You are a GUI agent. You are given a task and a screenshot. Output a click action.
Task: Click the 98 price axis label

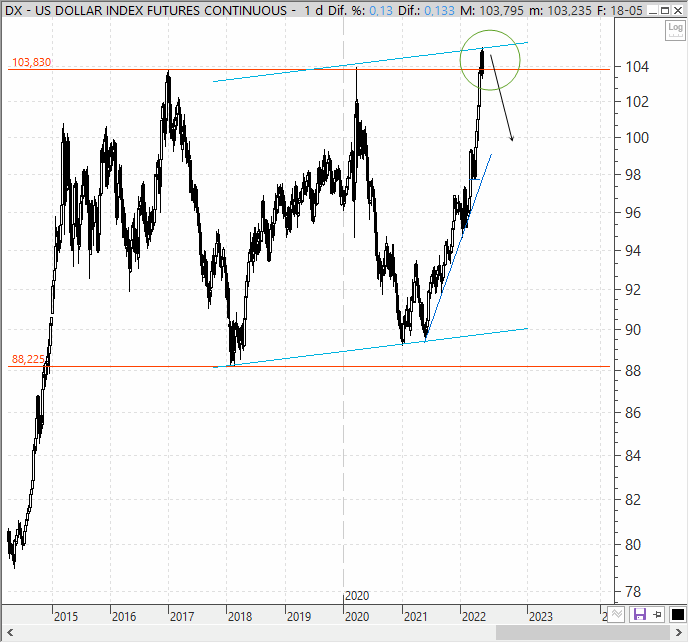click(x=633, y=175)
